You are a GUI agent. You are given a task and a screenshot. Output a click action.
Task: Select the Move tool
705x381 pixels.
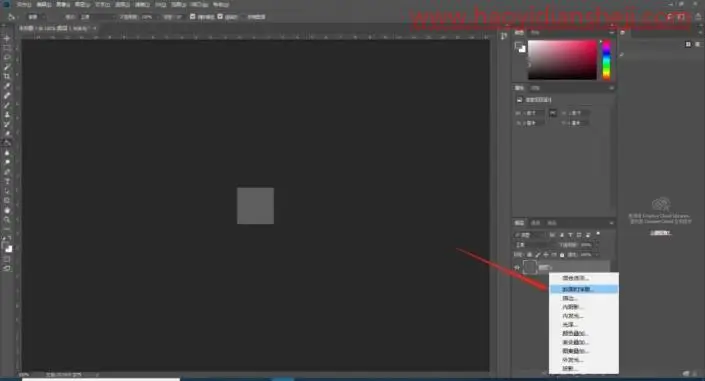click(x=7, y=38)
